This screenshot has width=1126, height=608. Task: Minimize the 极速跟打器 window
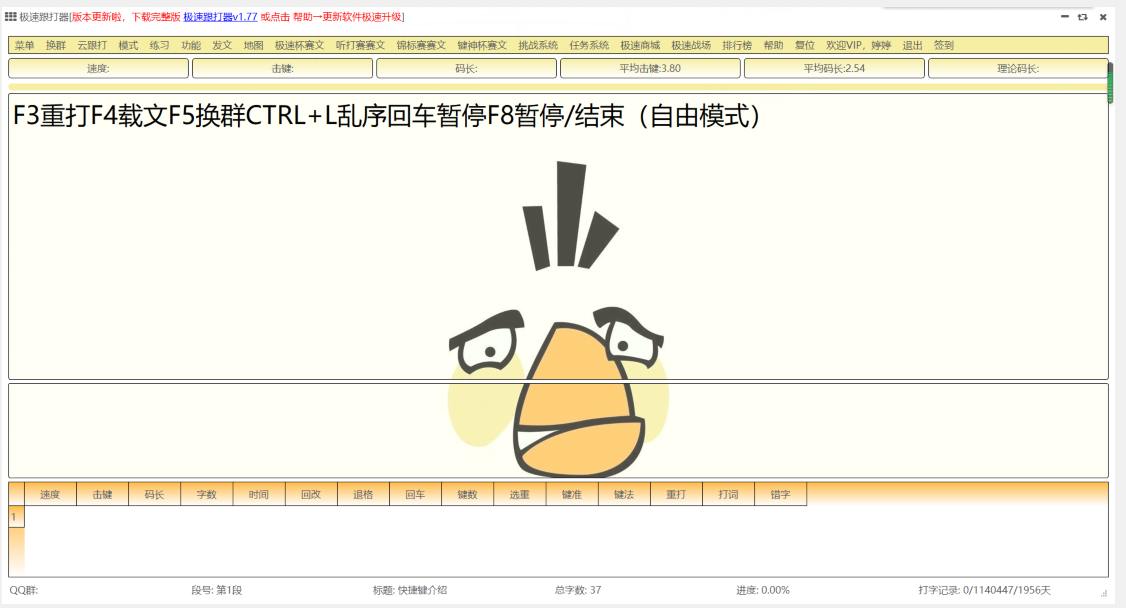(1065, 17)
